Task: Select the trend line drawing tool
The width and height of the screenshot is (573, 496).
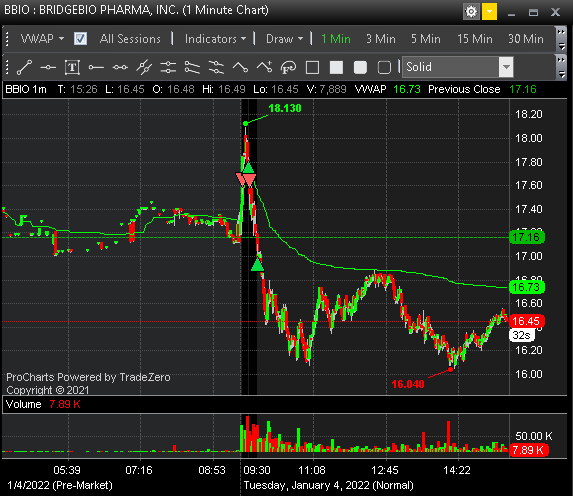Action: pyautogui.click(x=24, y=67)
